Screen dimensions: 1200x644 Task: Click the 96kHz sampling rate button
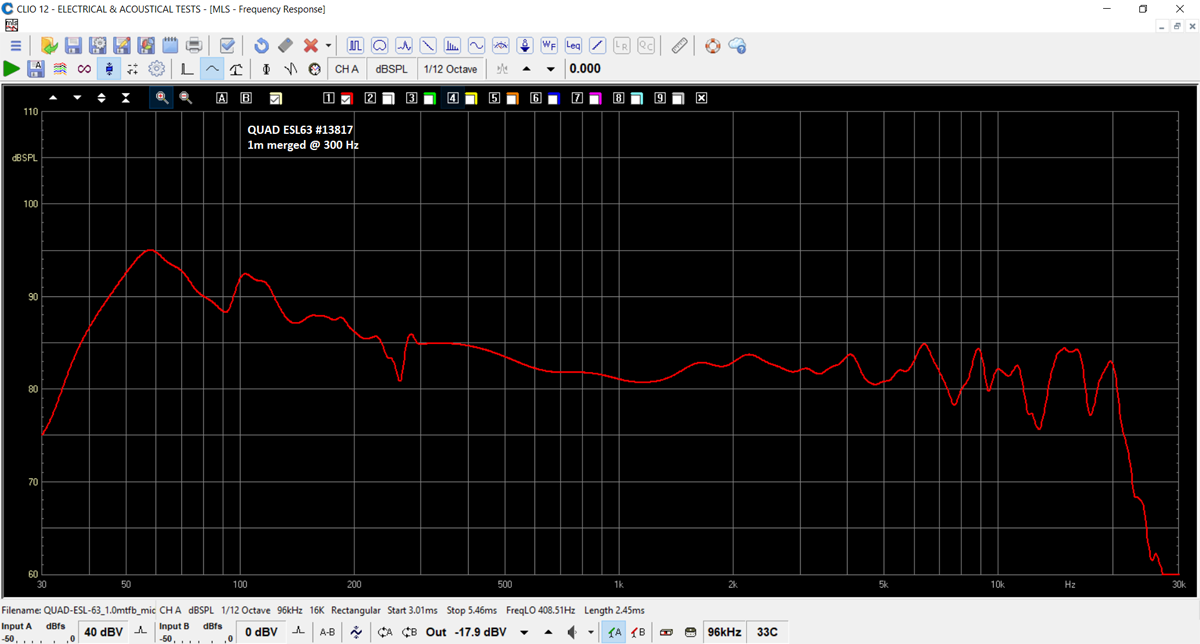[x=724, y=632]
